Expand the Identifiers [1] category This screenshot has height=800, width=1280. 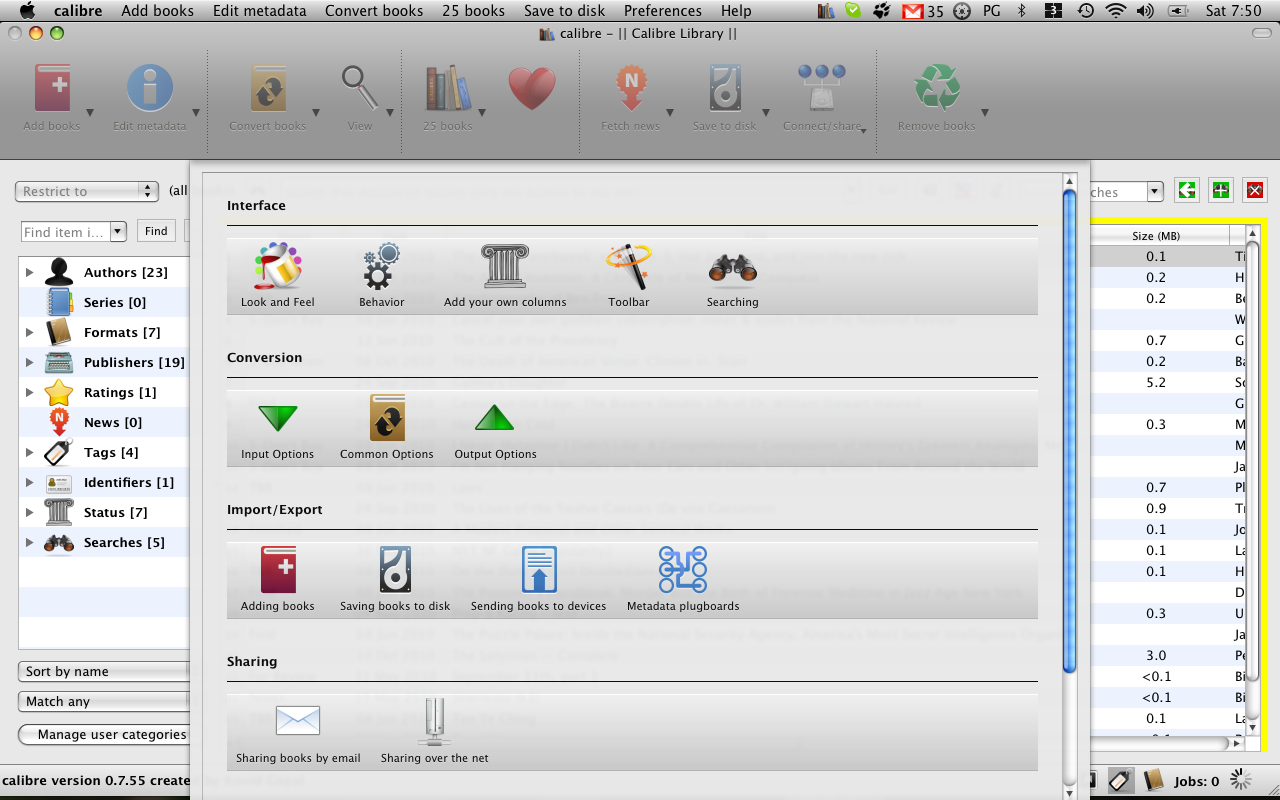[30, 482]
